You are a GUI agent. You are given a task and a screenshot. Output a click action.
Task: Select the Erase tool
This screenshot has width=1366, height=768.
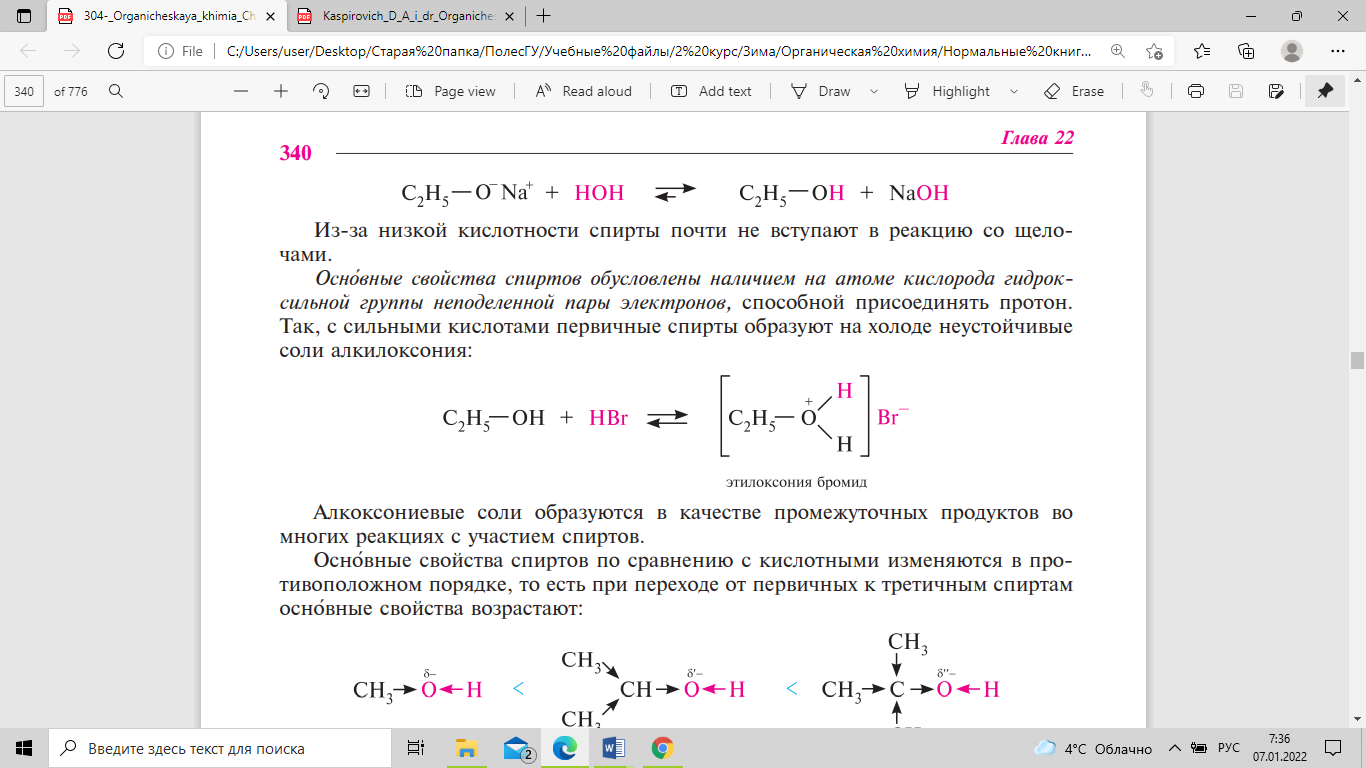point(1074,91)
